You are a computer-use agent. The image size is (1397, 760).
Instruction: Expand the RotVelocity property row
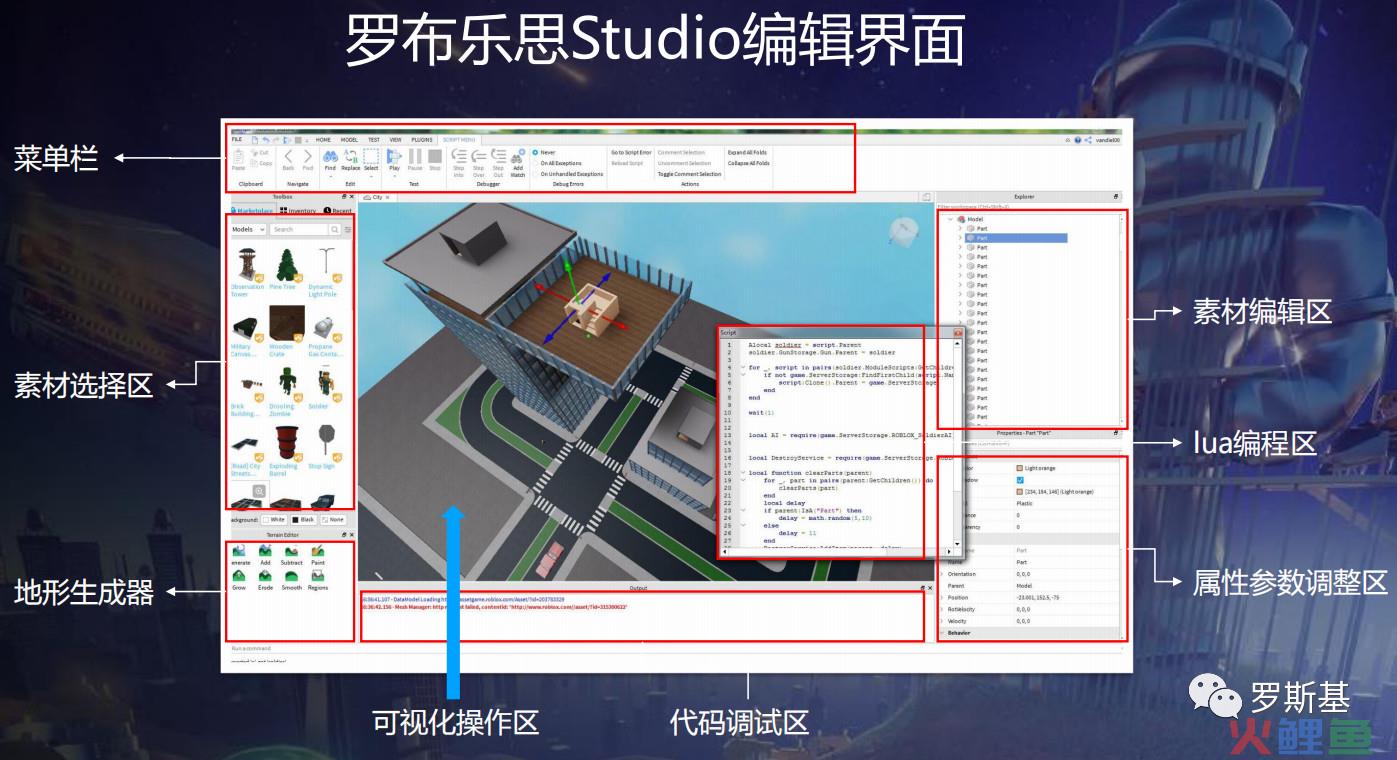coord(942,609)
